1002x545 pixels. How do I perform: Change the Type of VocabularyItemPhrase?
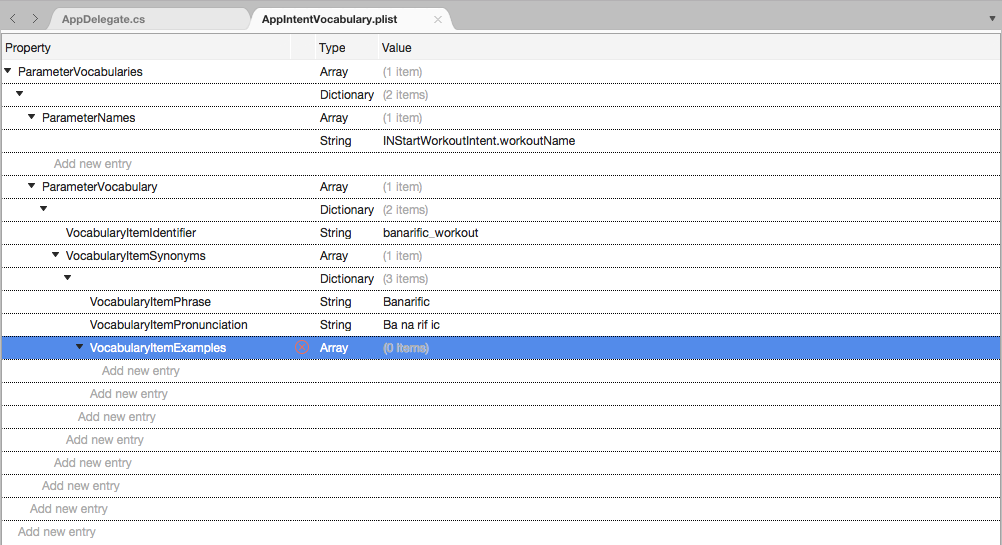[335, 302]
